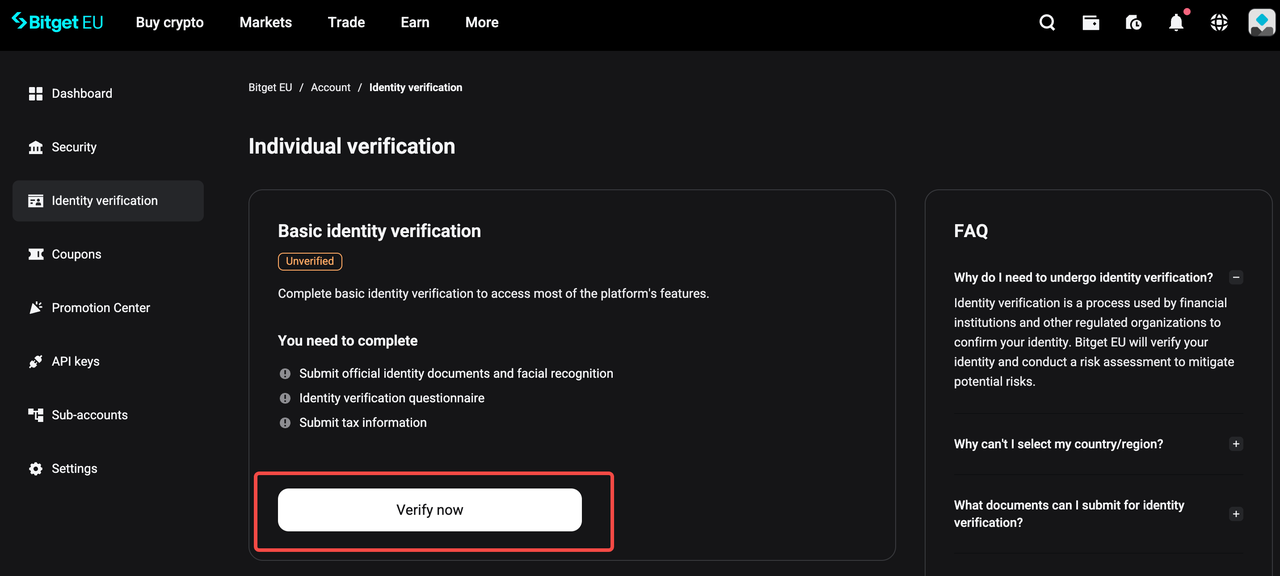The image size is (1280, 576).
Task: Click the 'Identity verification' breadcrumb text
Action: [x=416, y=88]
